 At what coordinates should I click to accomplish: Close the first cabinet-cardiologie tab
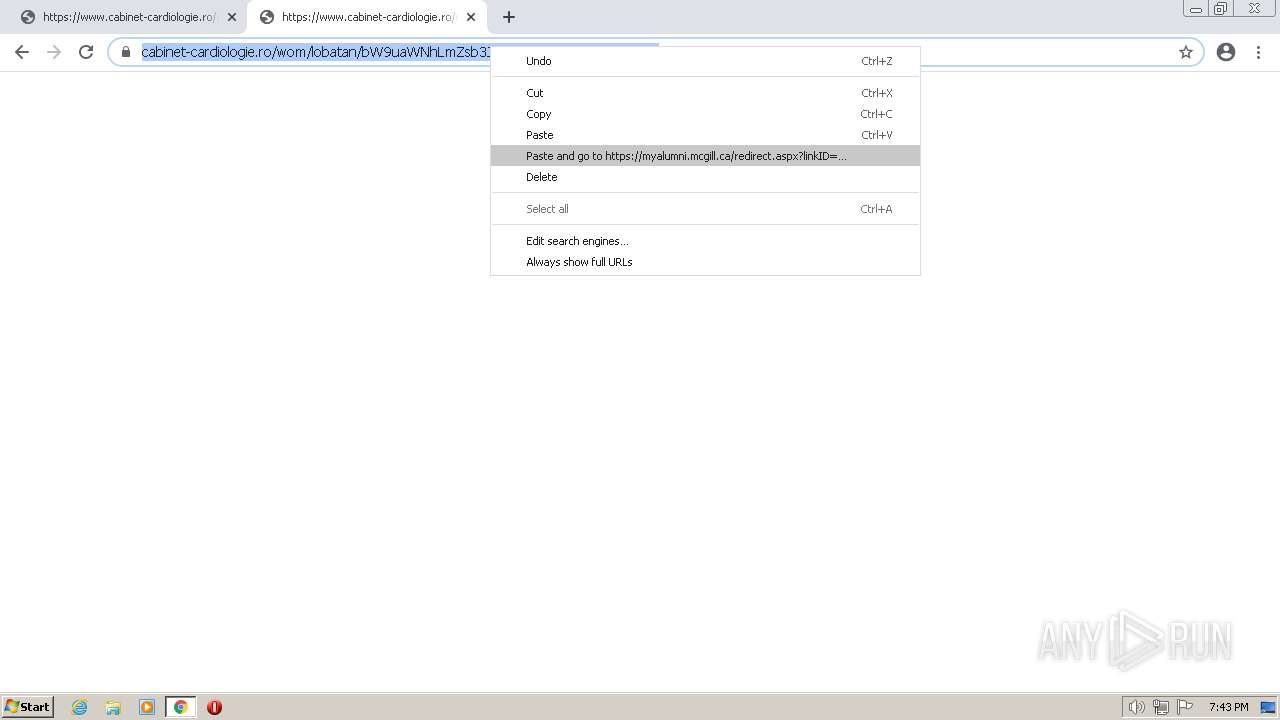(x=232, y=17)
